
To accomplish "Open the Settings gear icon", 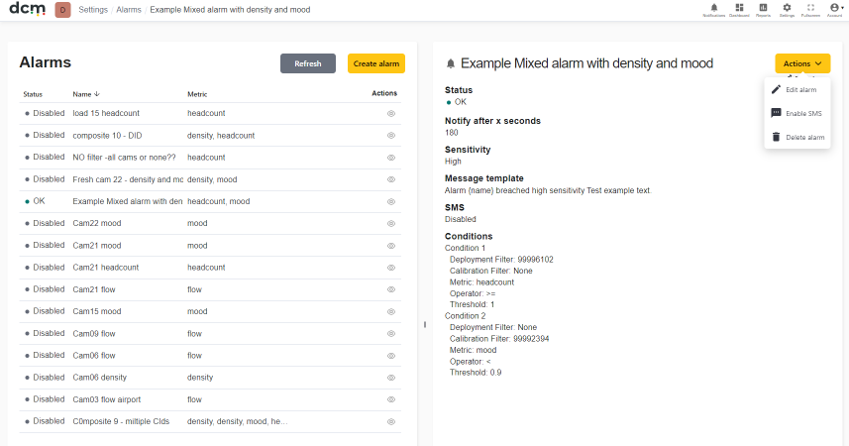I will [787, 9].
